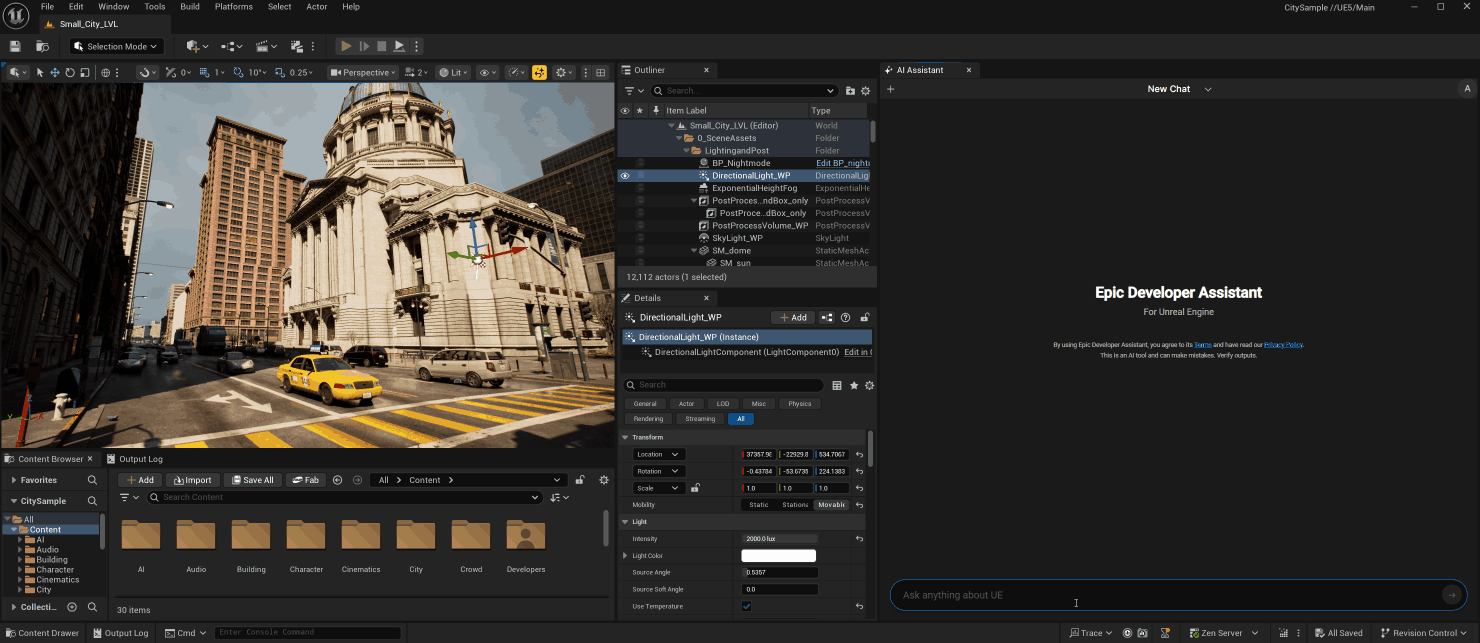Click the Outliner settings gear icon
This screenshot has width=1480, height=643.
coord(866,91)
